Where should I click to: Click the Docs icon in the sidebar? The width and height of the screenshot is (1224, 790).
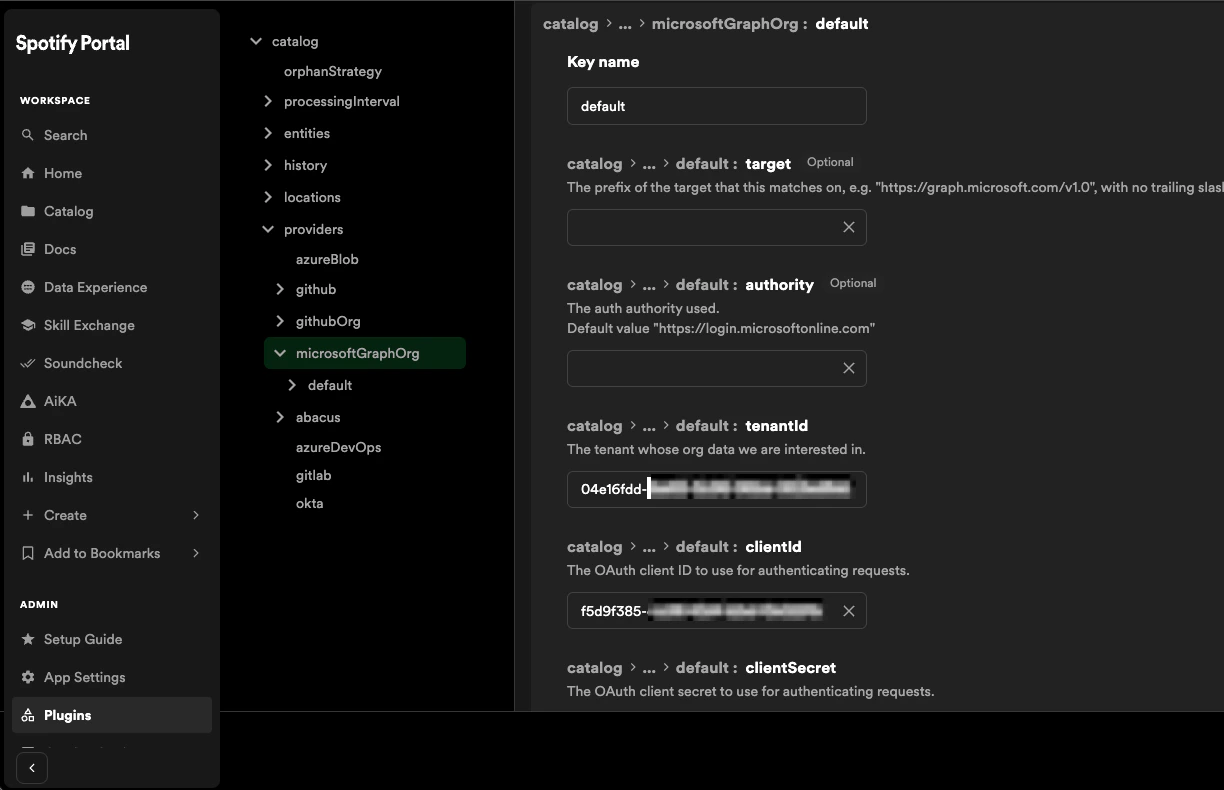(28, 249)
